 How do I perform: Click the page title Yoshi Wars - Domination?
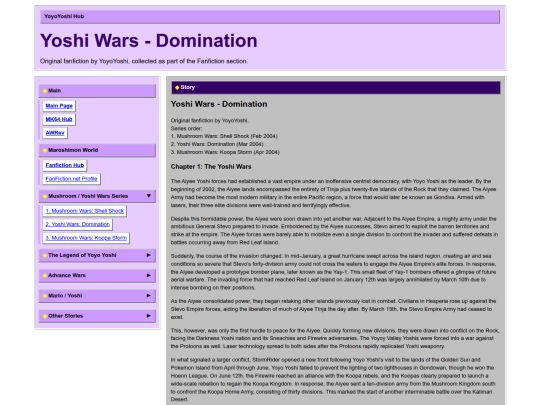[149, 41]
